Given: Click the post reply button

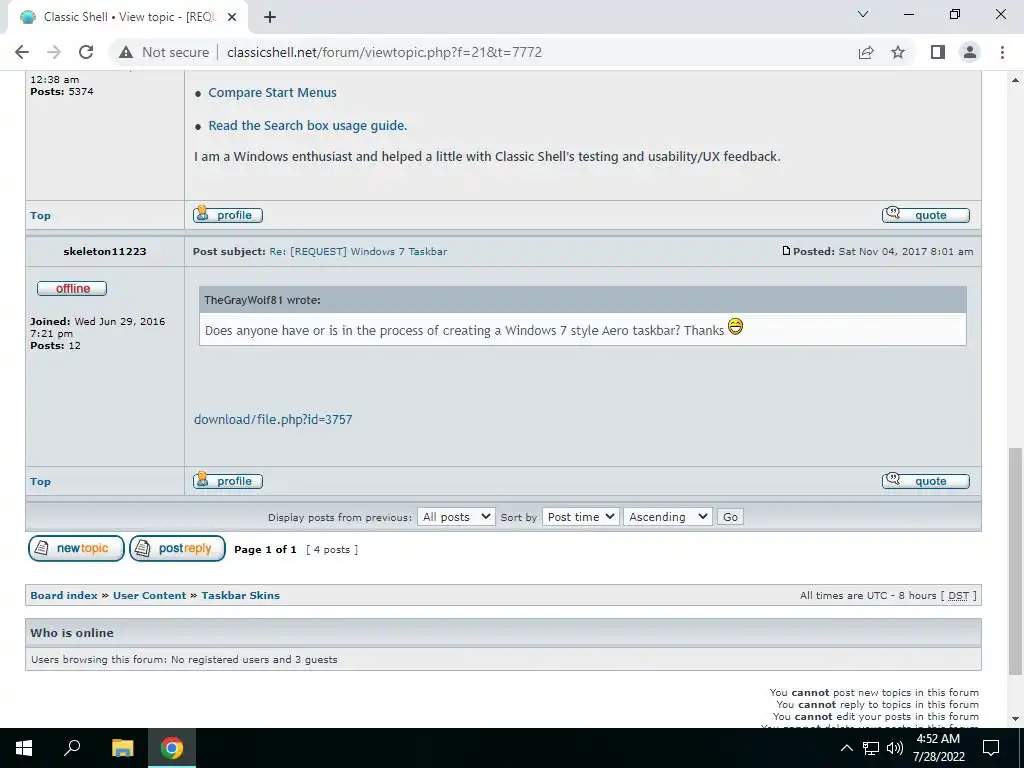Looking at the screenshot, I should 178,549.
